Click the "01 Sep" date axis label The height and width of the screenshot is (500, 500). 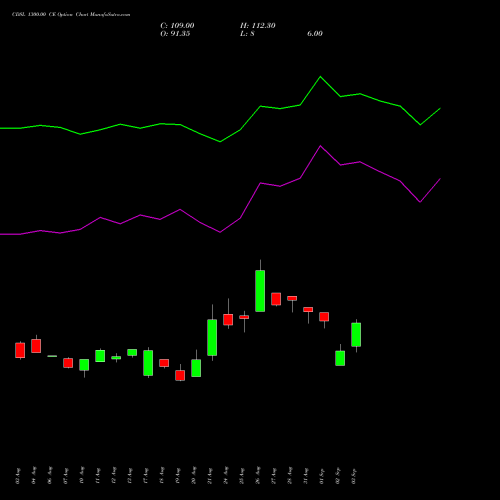(x=322, y=475)
